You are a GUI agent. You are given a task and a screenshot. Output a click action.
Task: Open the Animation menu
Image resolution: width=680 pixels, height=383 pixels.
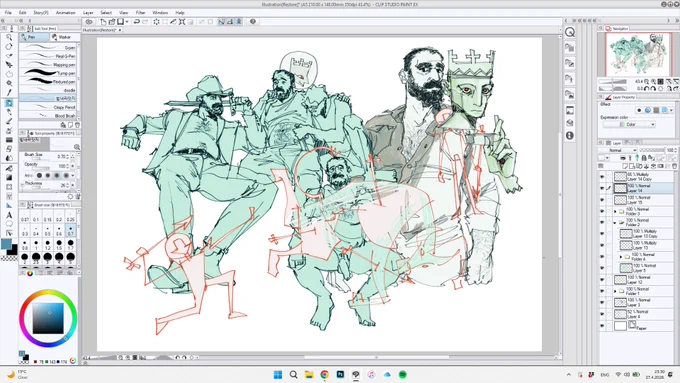(66, 13)
